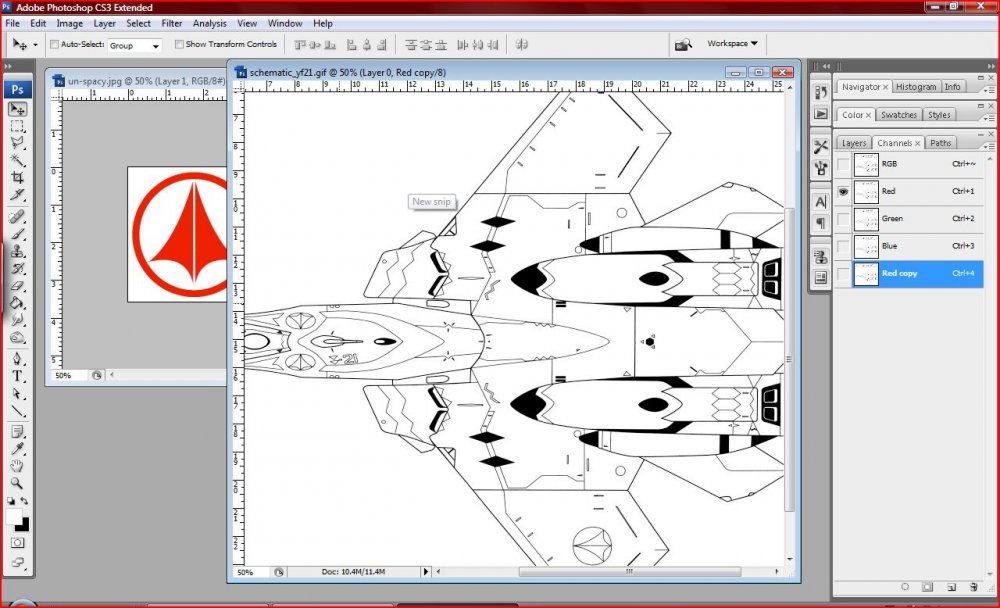
Task: Show the Red copy channel
Action: point(843,274)
